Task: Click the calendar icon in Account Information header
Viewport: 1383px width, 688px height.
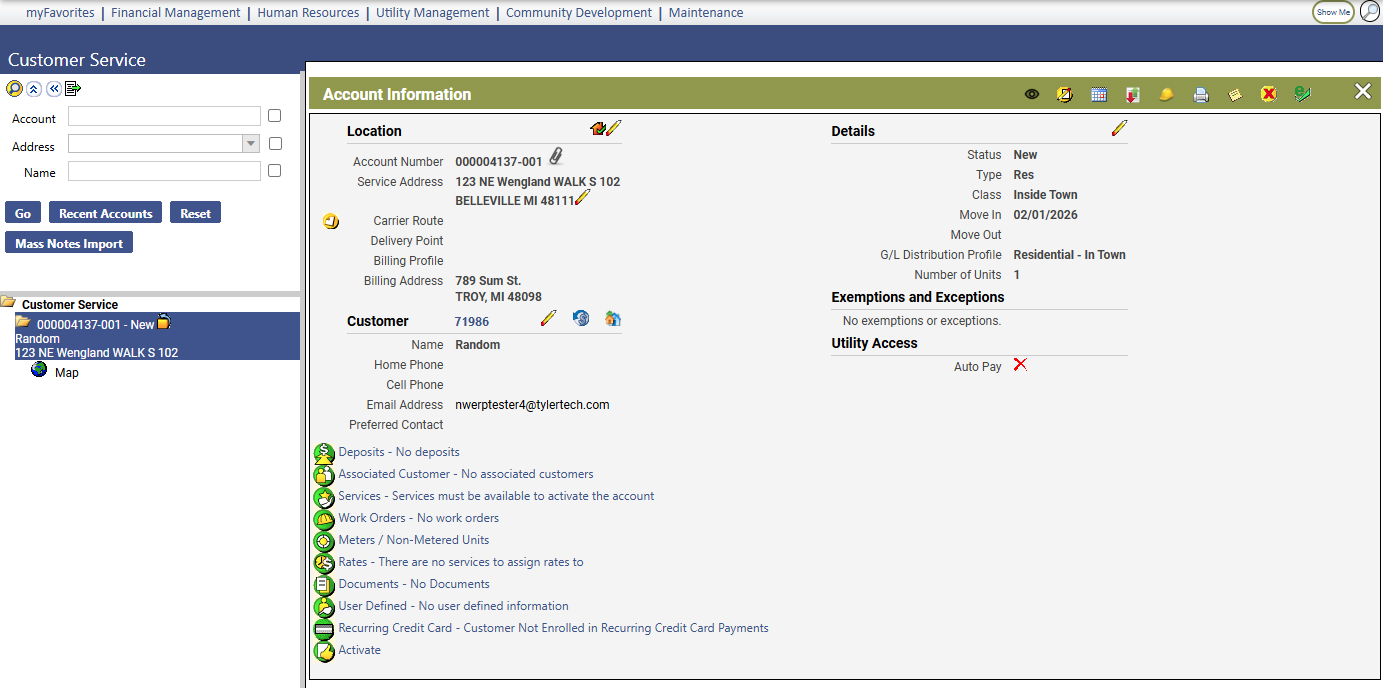Action: [1099, 95]
